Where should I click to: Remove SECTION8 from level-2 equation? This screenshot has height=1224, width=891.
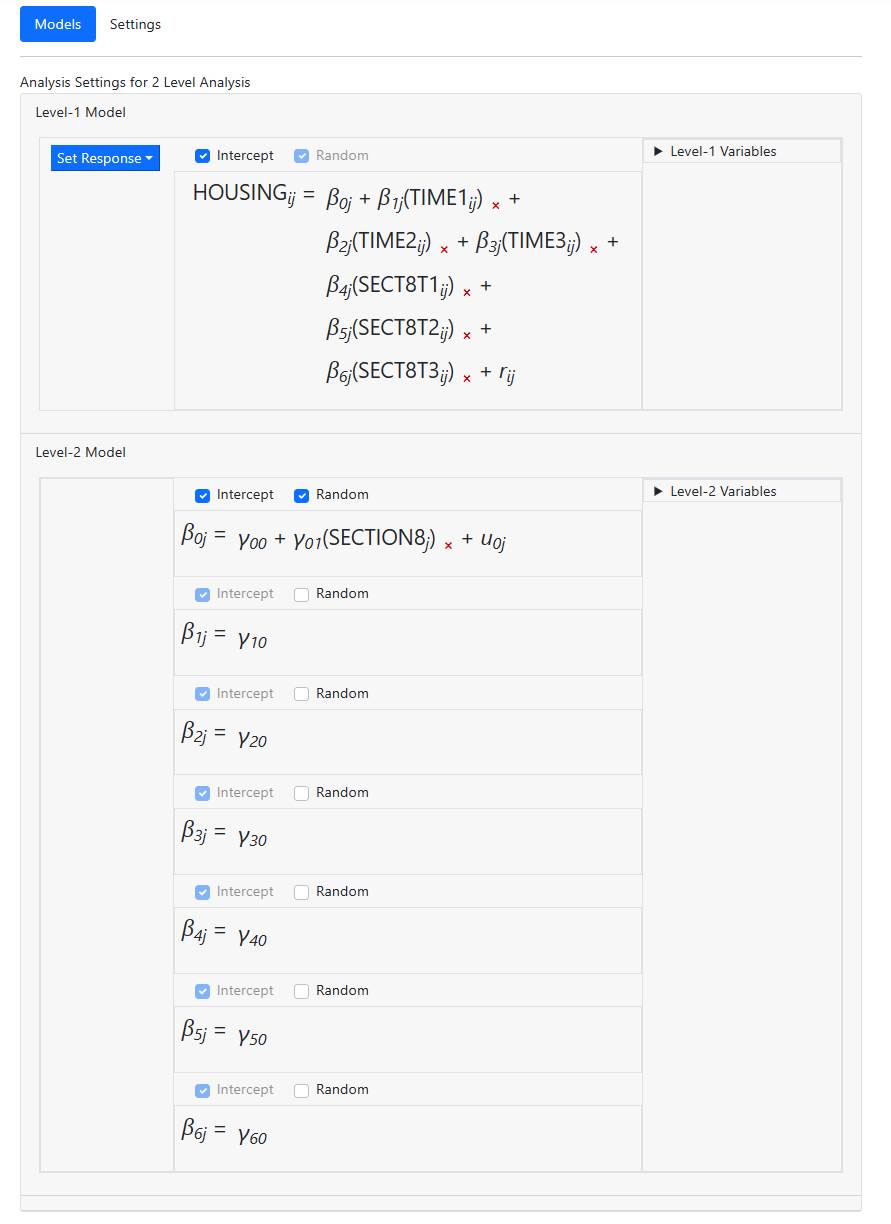[449, 545]
